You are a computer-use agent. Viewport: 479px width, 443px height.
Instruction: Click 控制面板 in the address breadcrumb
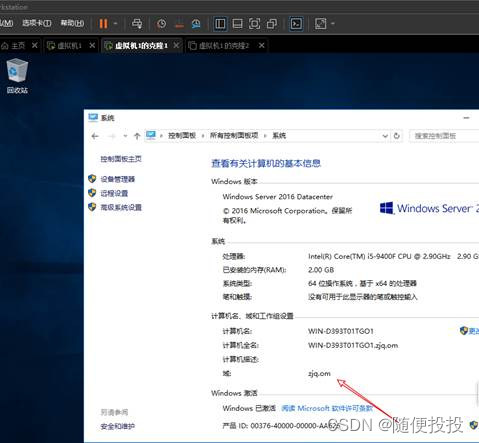tap(182, 135)
